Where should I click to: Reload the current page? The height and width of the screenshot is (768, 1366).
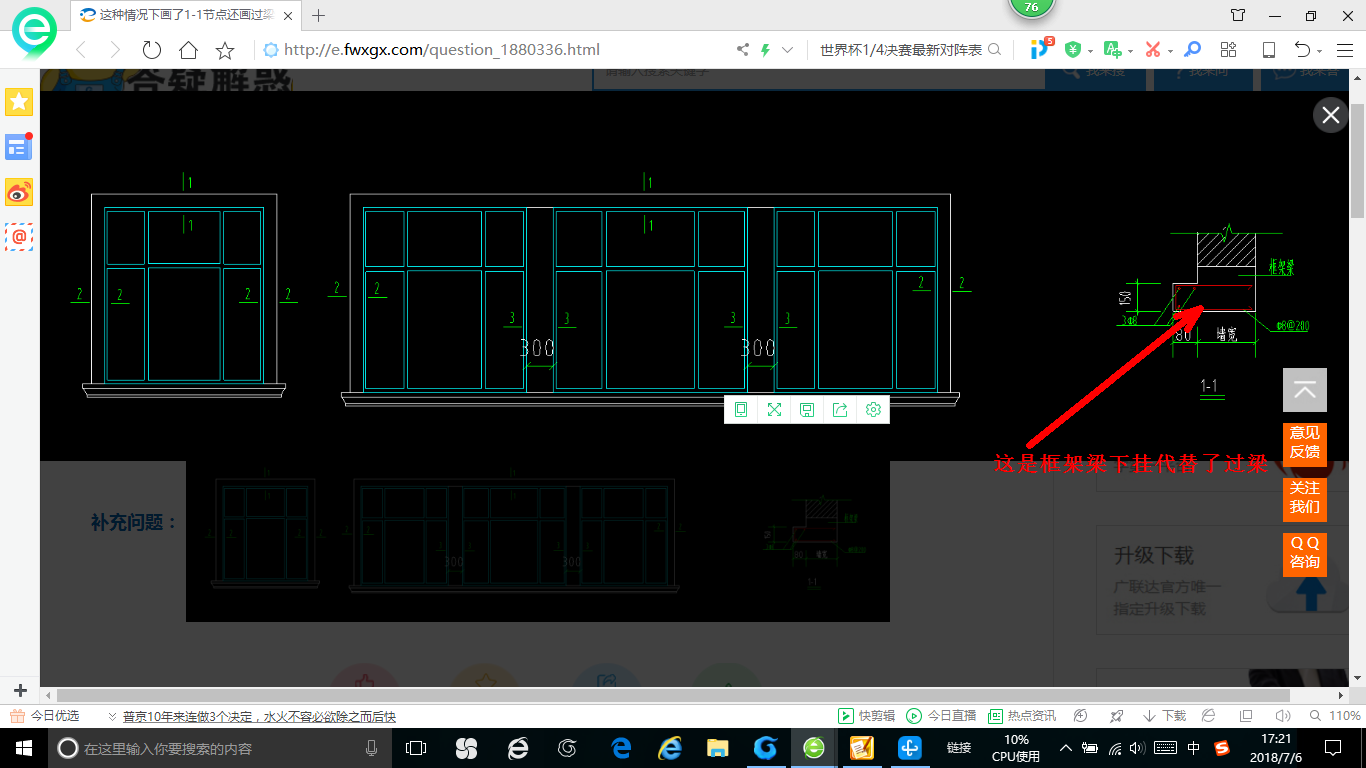[151, 50]
